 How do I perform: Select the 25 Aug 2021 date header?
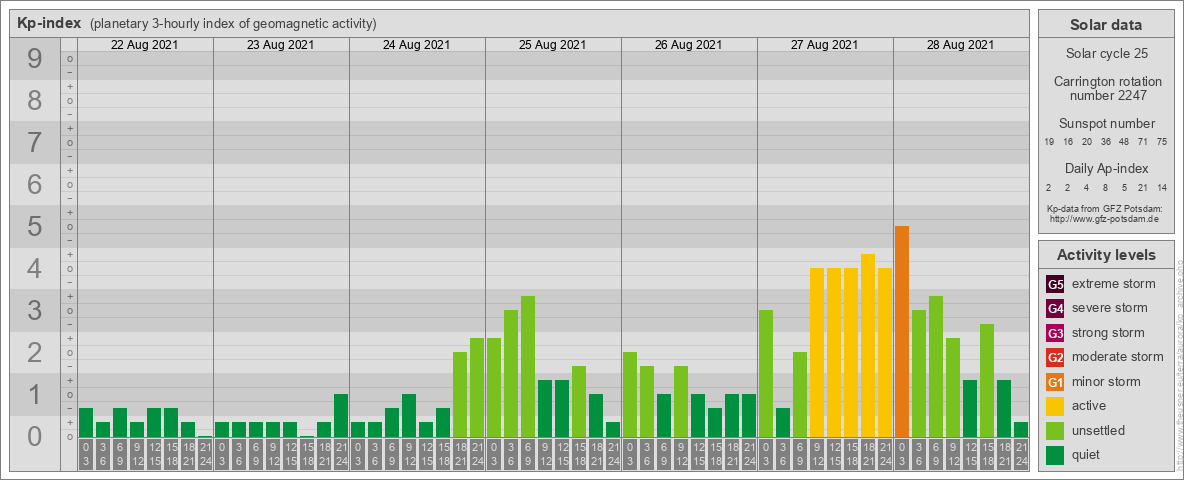553,45
